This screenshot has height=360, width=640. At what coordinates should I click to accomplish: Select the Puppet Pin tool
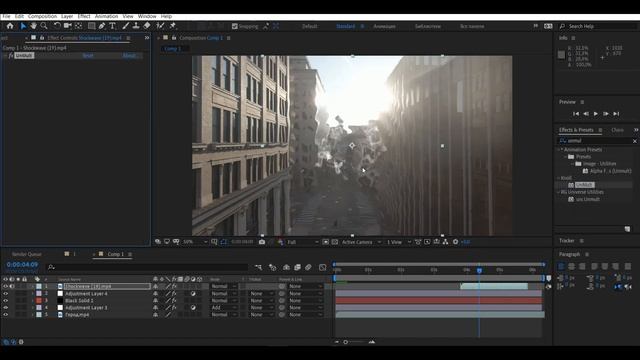173,26
